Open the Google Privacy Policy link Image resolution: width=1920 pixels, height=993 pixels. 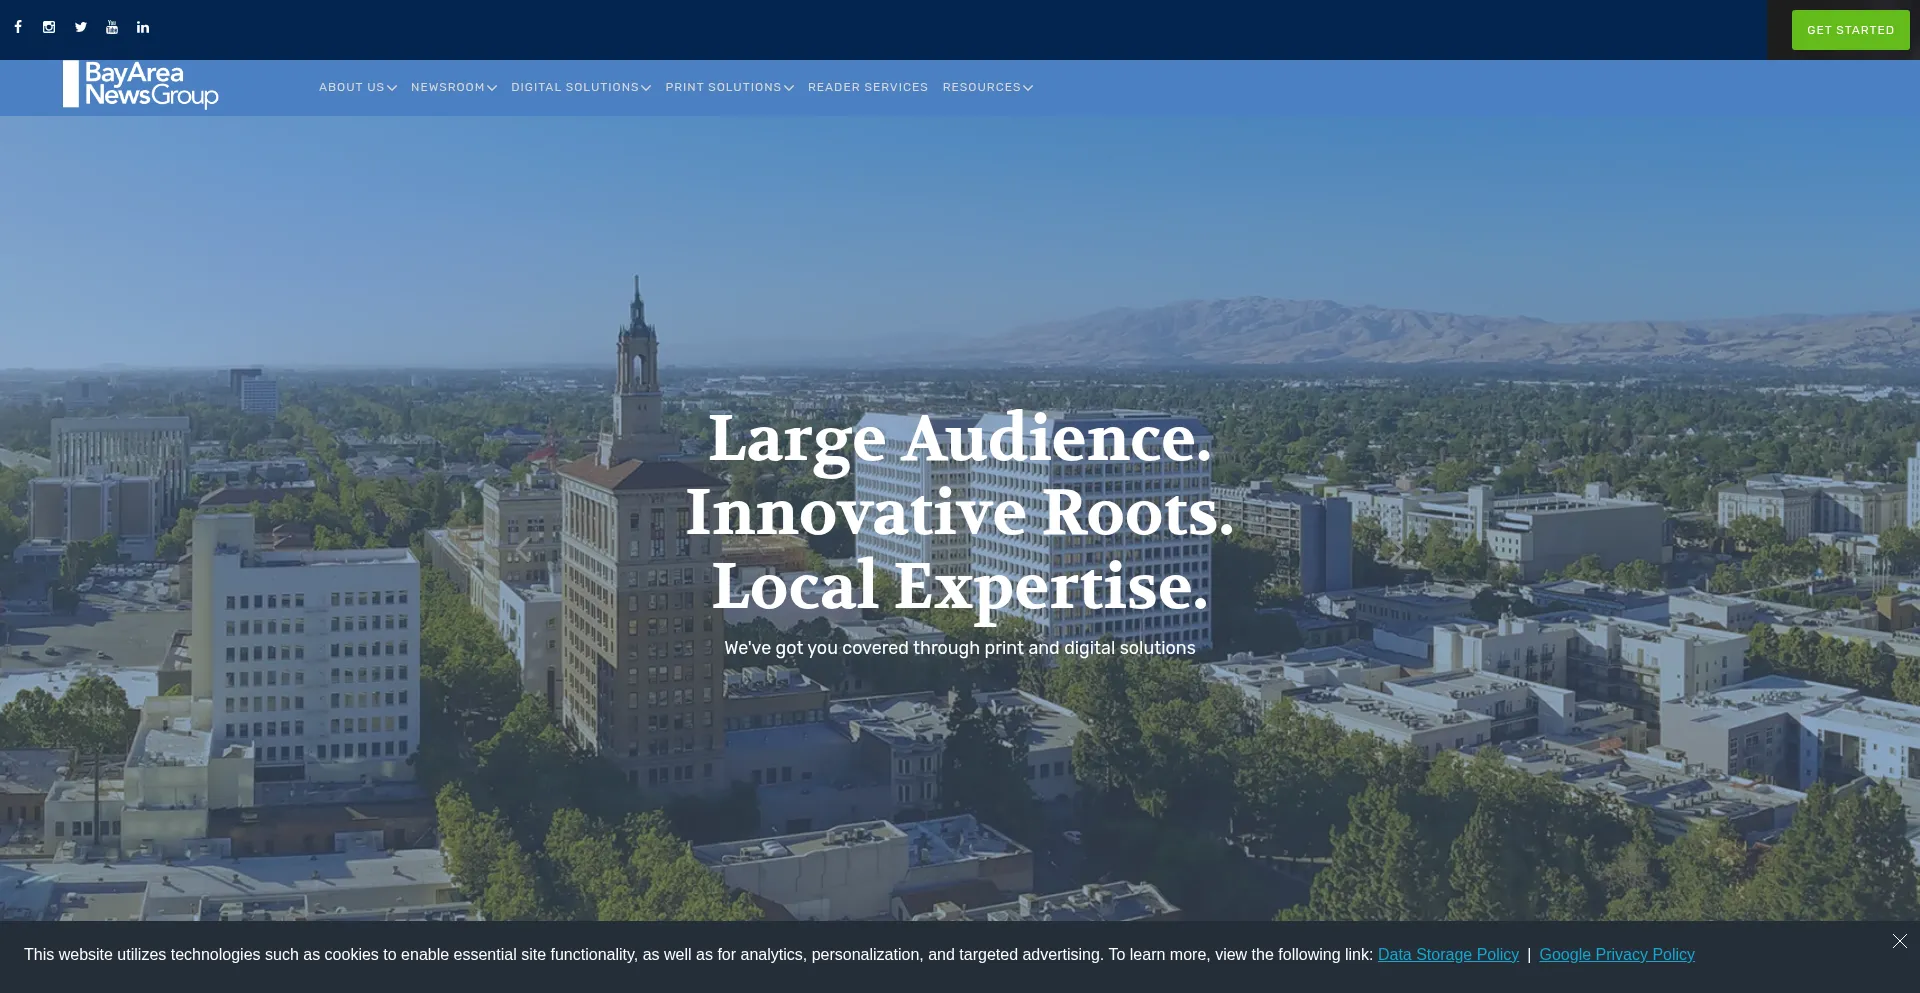pyautogui.click(x=1616, y=955)
